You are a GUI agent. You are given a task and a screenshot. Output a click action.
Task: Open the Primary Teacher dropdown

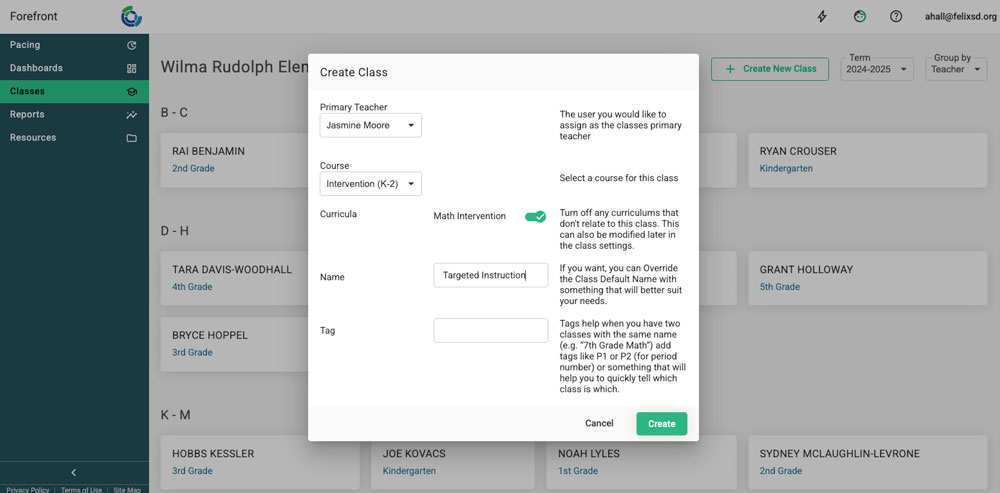click(370, 126)
